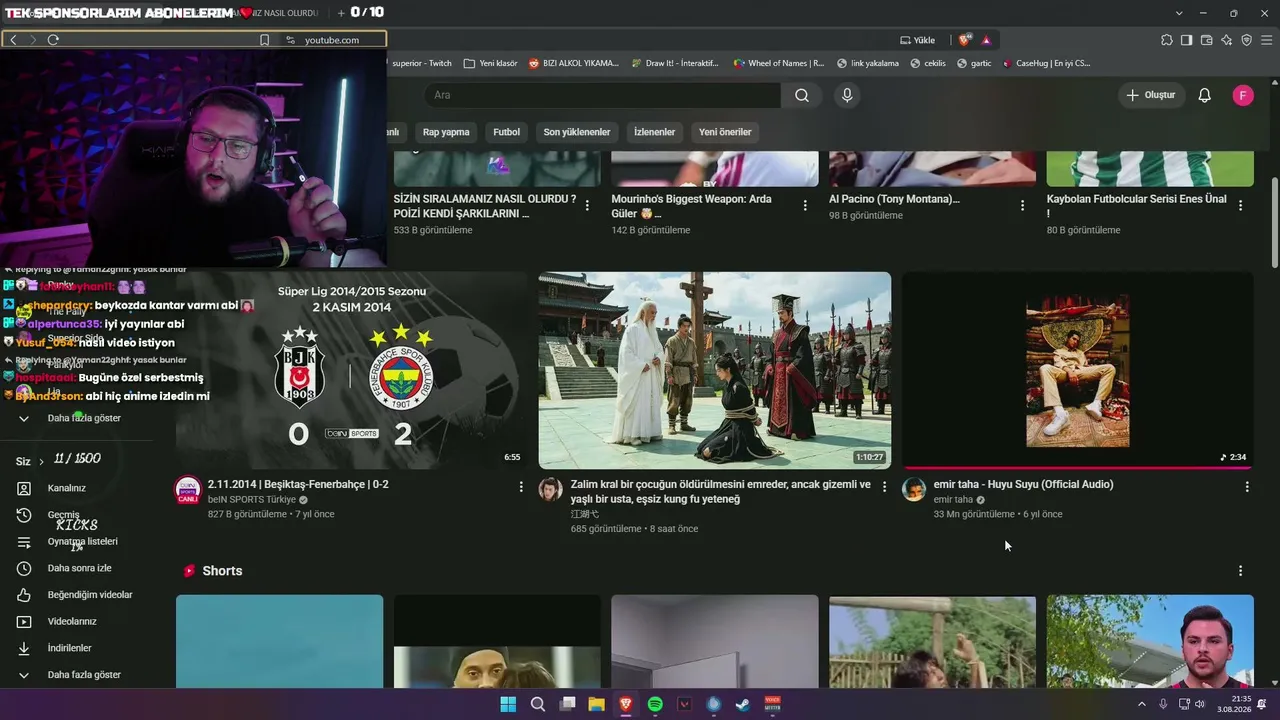This screenshot has height=720, width=1280.
Task: Open options for Zalim kral video
Action: [x=884, y=487]
